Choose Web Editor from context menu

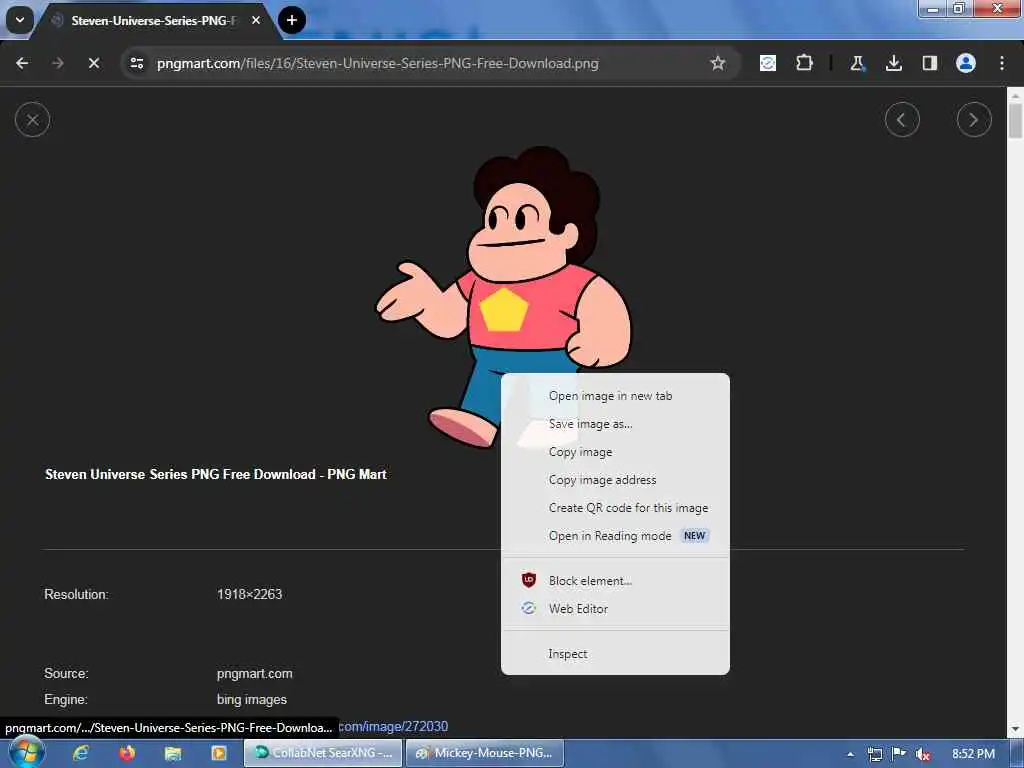[x=615, y=609]
